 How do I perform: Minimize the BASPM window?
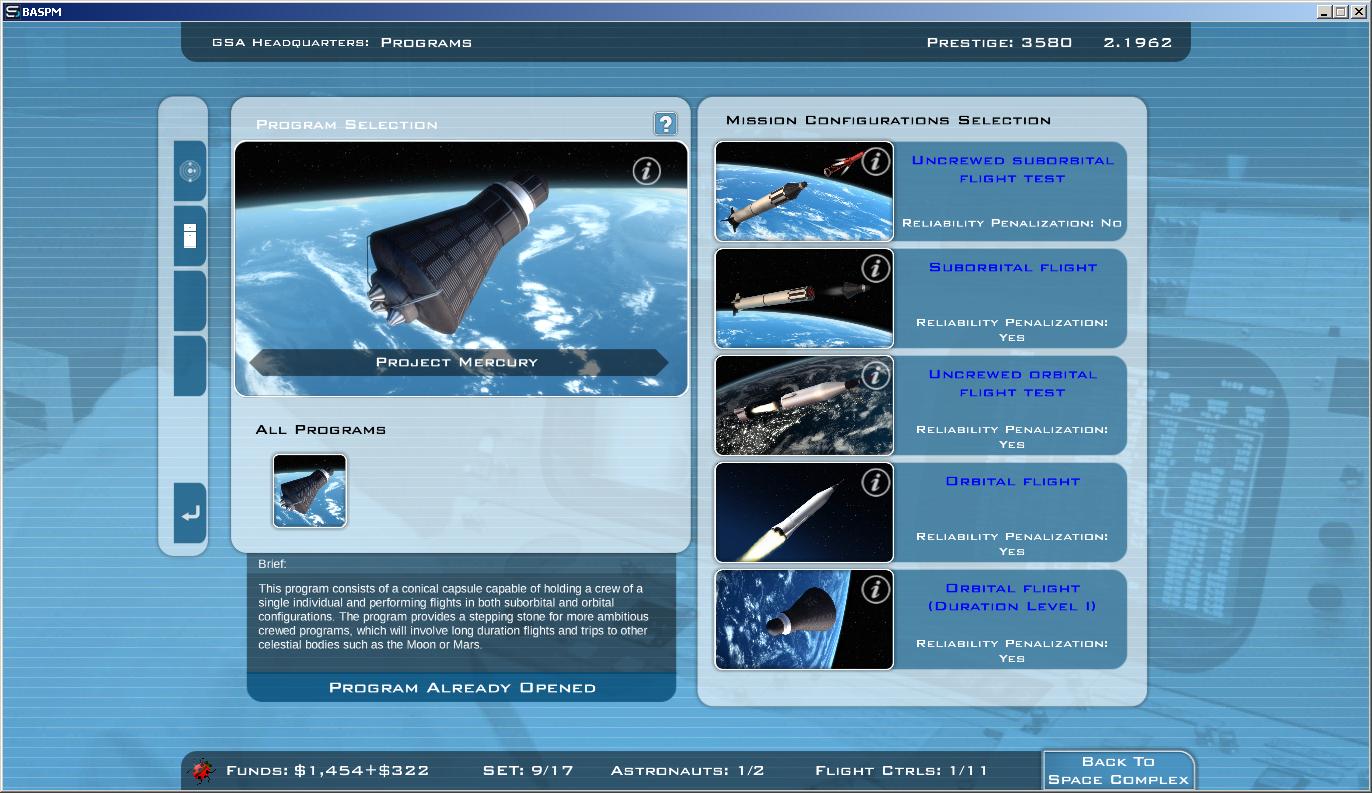click(x=1324, y=12)
